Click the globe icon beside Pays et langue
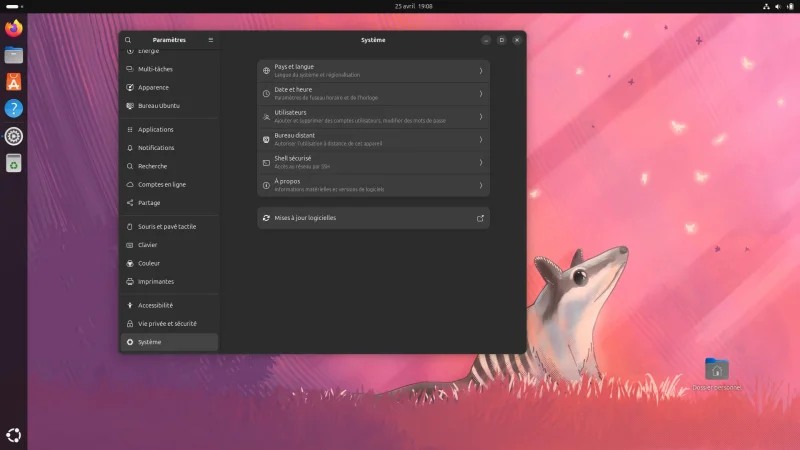800x450 pixels. 266,71
